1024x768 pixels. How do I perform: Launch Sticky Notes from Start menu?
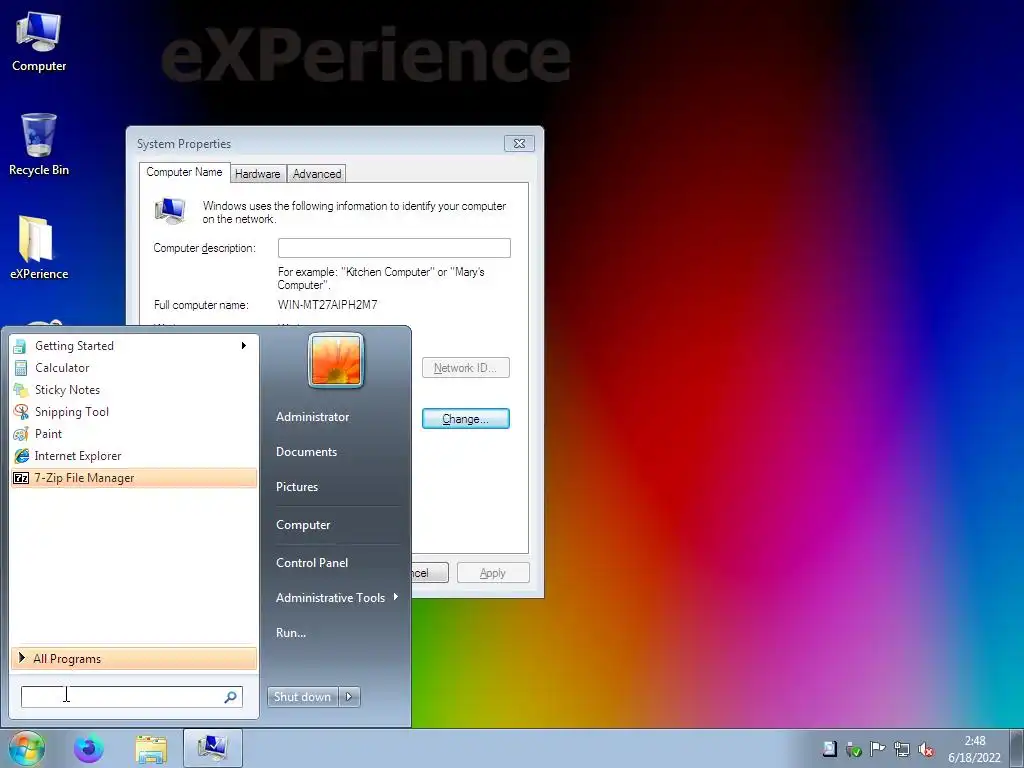point(134,390)
